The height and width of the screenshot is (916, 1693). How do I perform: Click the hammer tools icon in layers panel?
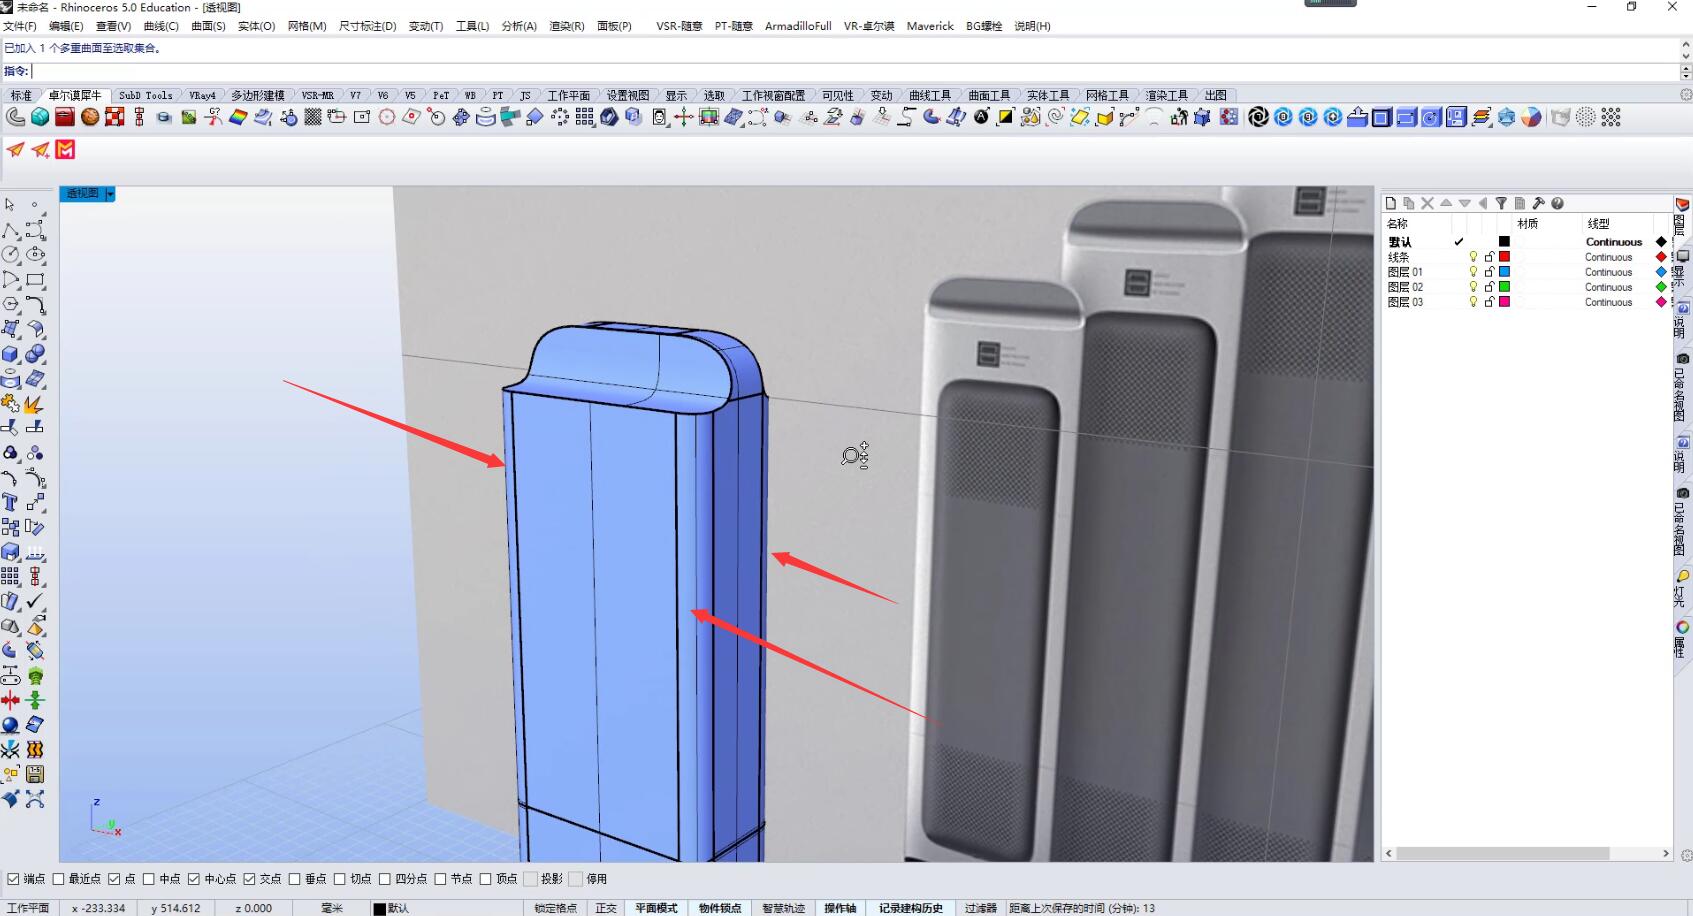click(1538, 203)
